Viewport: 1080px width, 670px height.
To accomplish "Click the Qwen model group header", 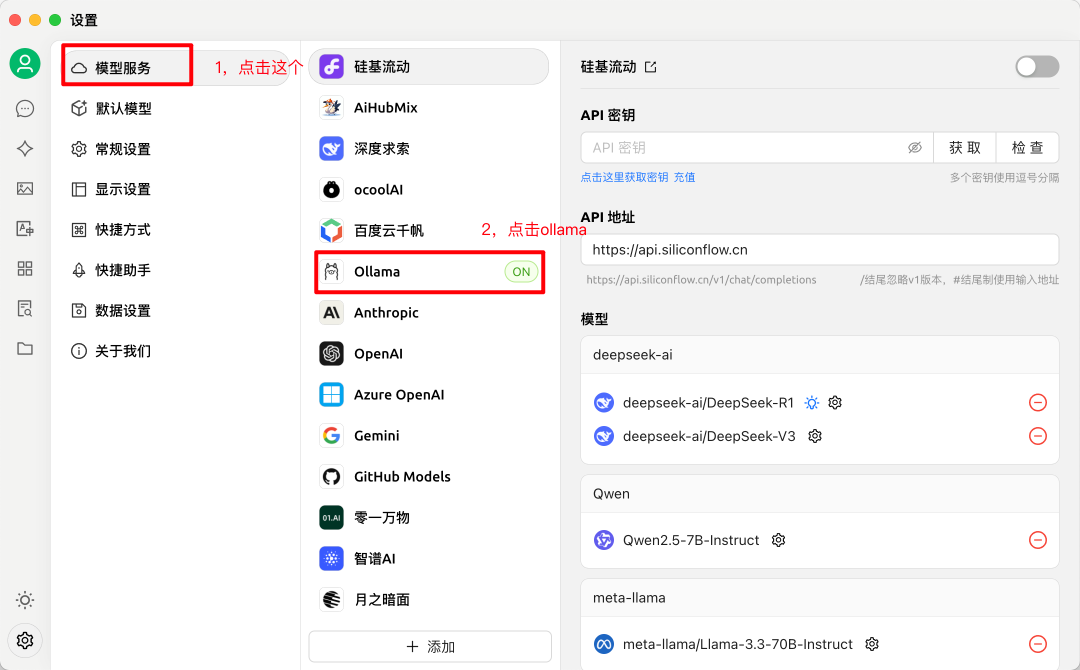I will tap(820, 494).
